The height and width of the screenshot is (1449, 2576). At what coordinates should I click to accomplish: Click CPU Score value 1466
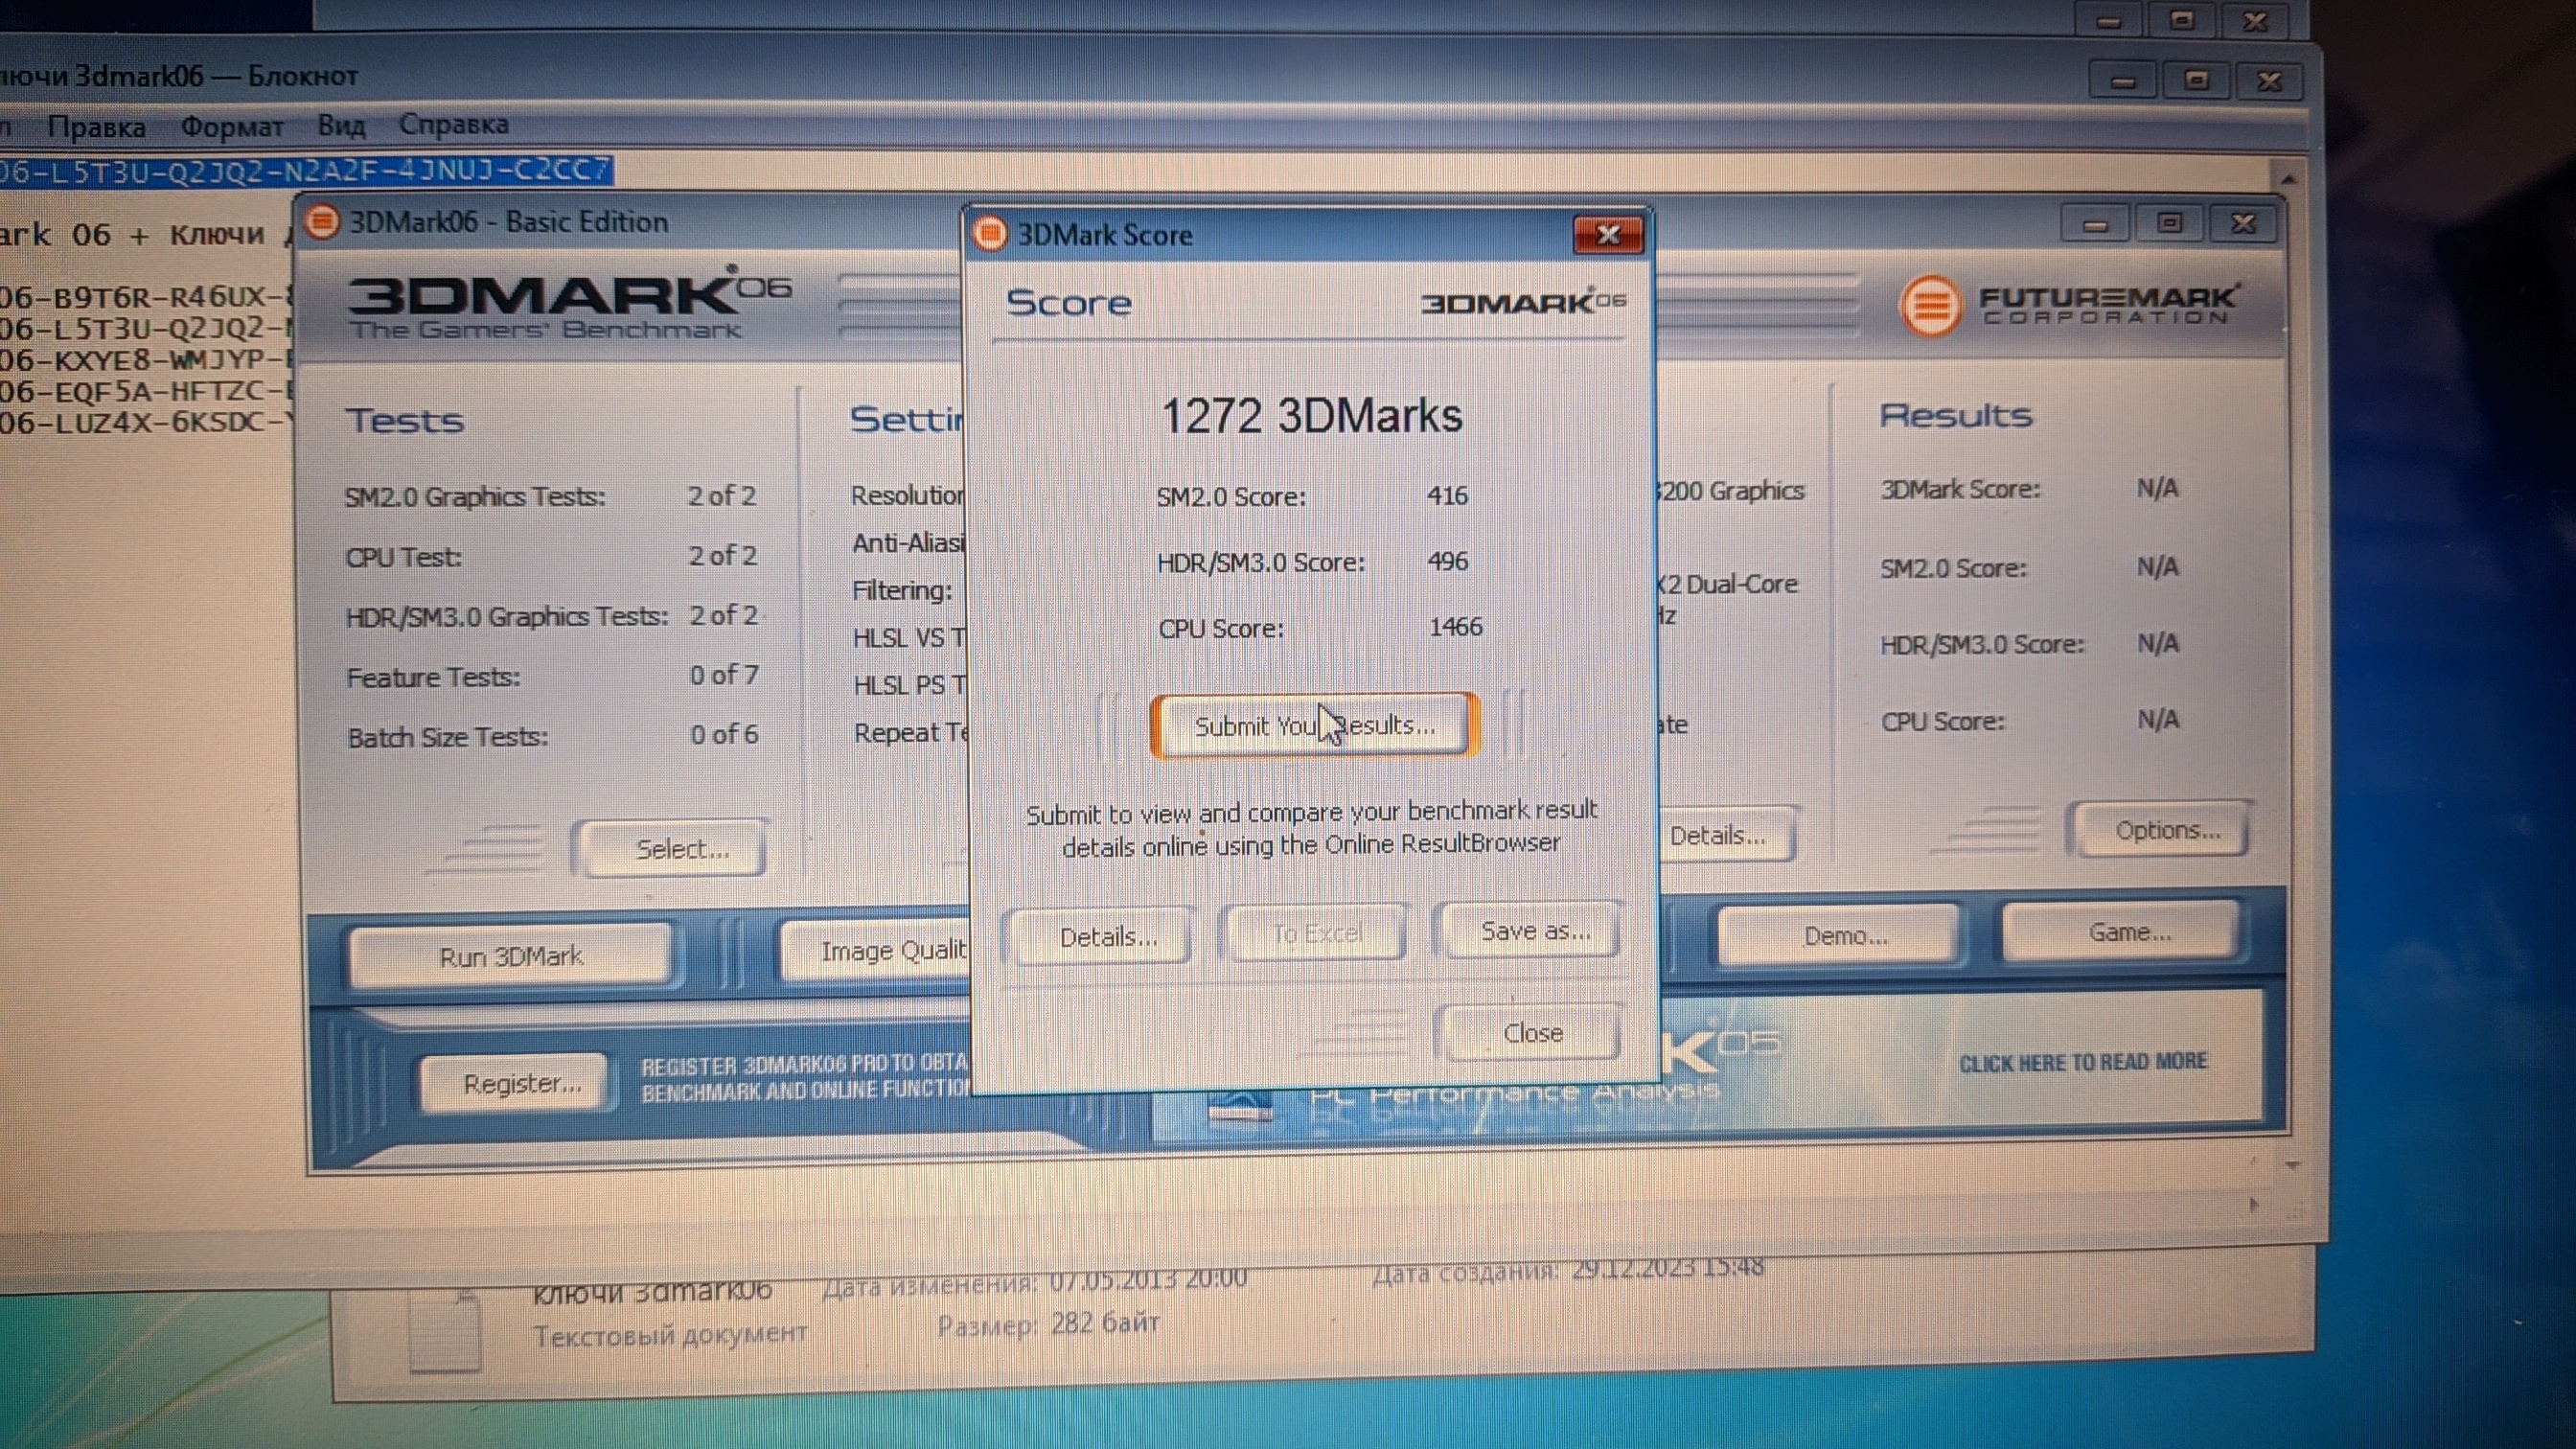click(x=1456, y=627)
